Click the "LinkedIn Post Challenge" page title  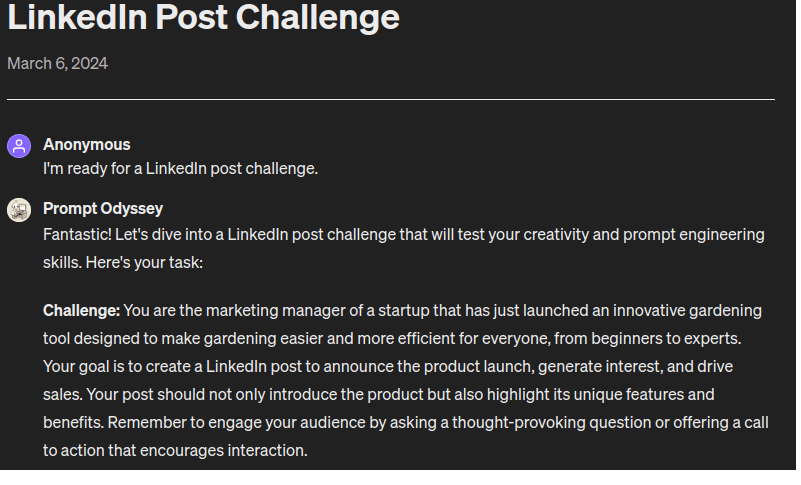(x=204, y=17)
